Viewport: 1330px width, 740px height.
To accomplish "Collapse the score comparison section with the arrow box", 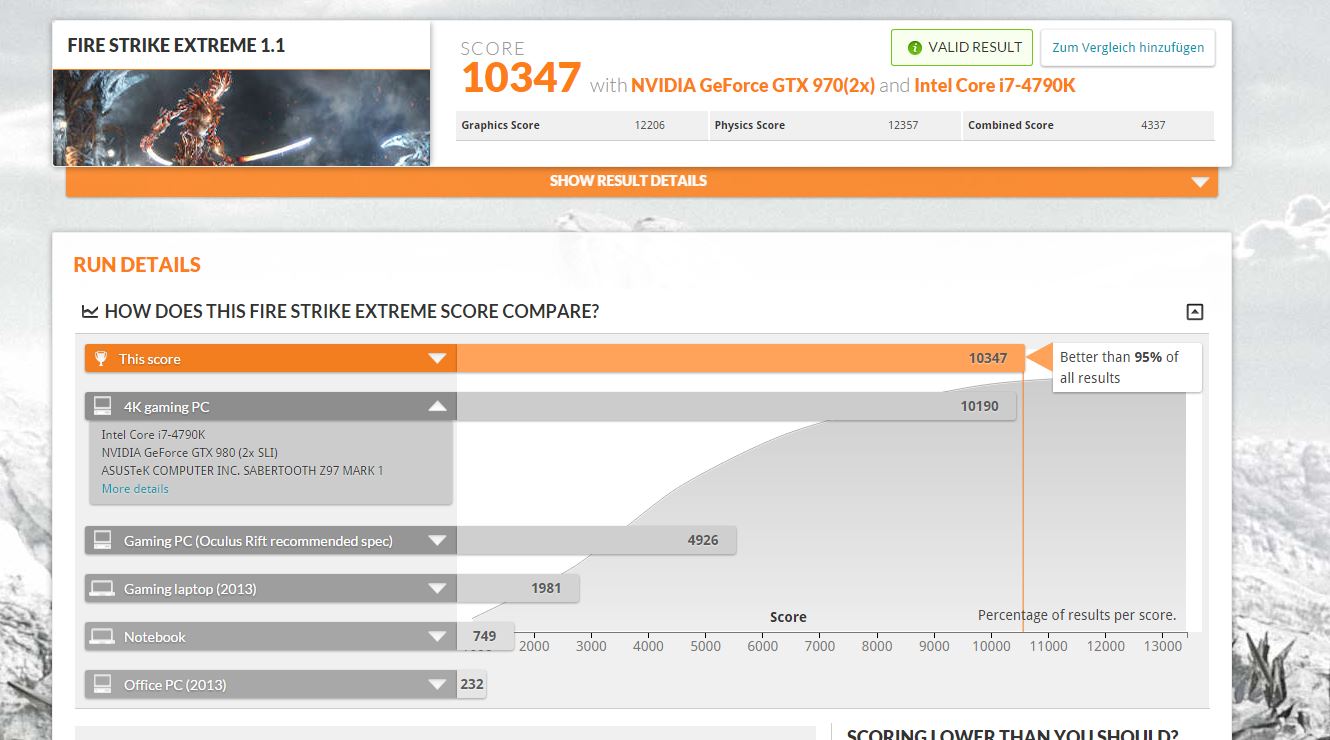I will 1194,312.
